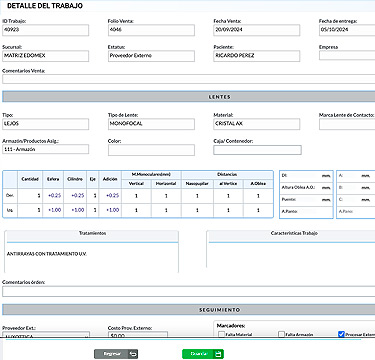Image resolution: width=375 pixels, height=360 pixels.
Task: Click the Armazón/Productos Asig. field
Action: point(46,149)
